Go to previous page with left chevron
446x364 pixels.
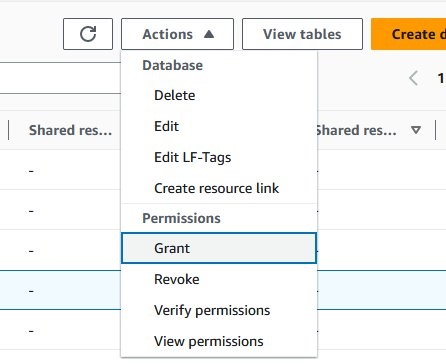coord(414,78)
